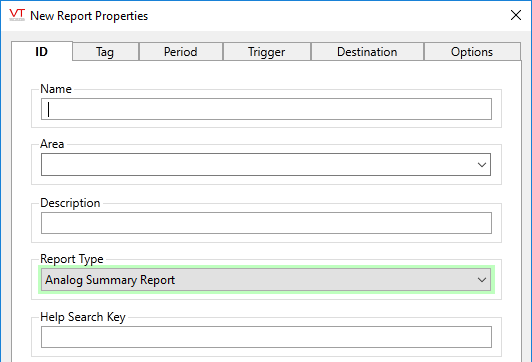Screen dimensions: 532x362
Task: Place cursor in Help Search Key field
Action: (x=266, y=337)
